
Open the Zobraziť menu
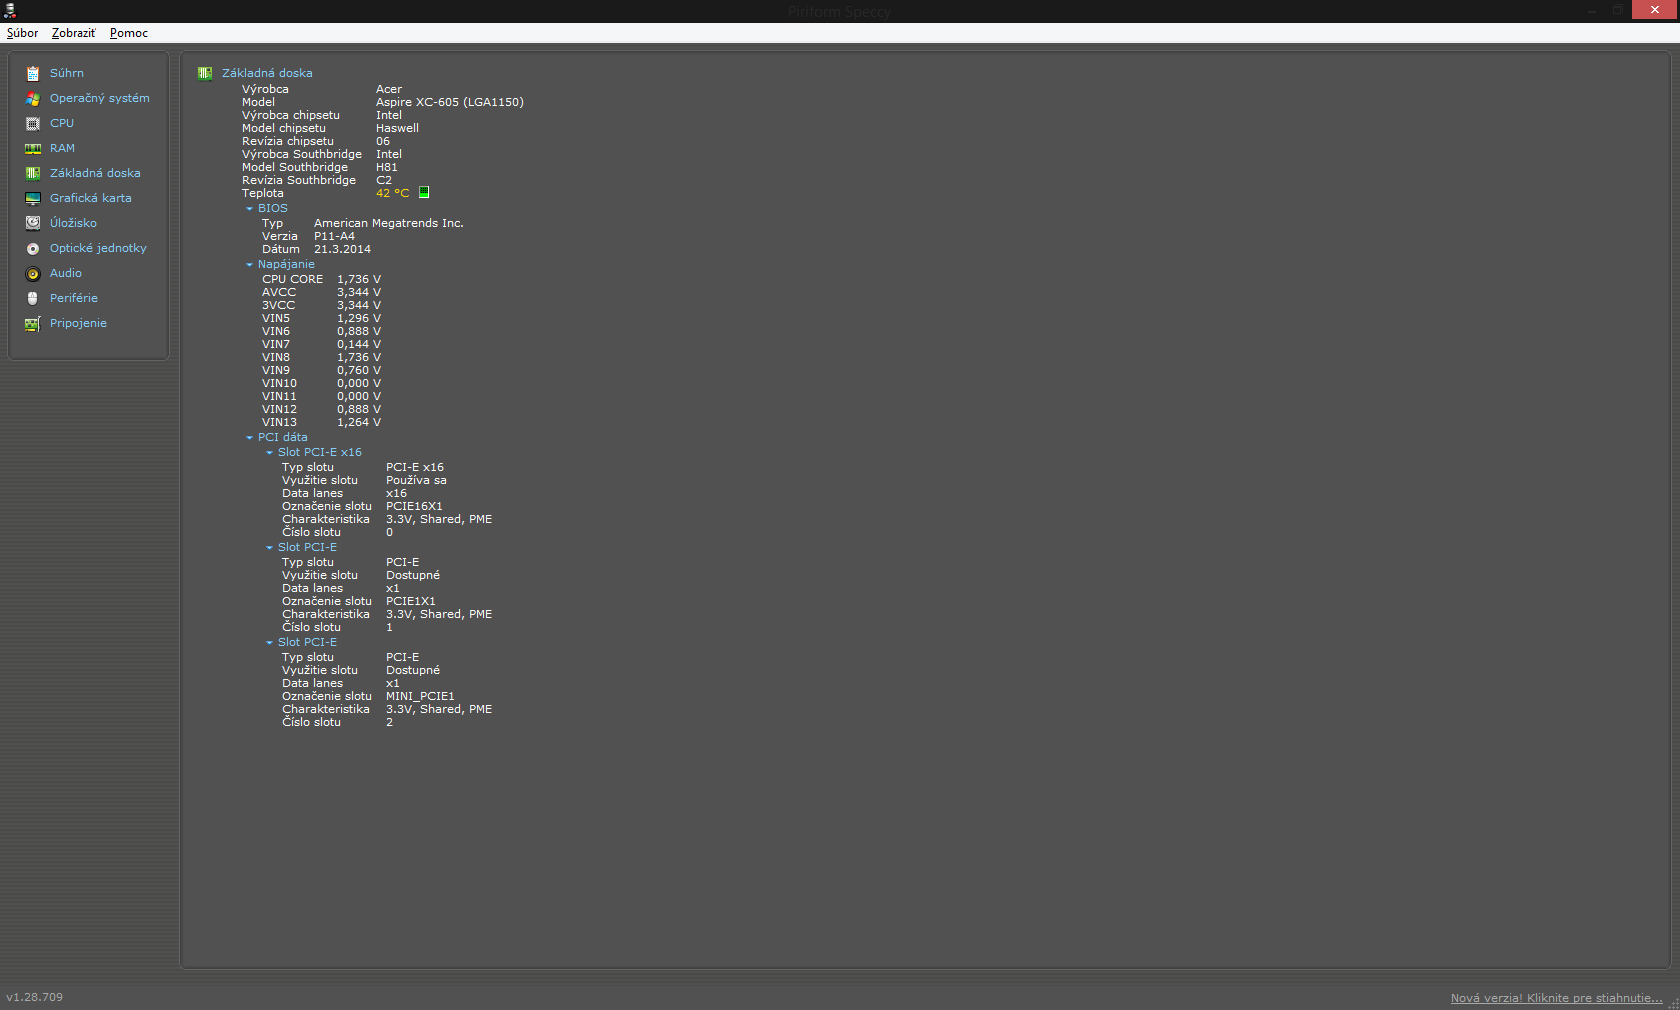[73, 33]
